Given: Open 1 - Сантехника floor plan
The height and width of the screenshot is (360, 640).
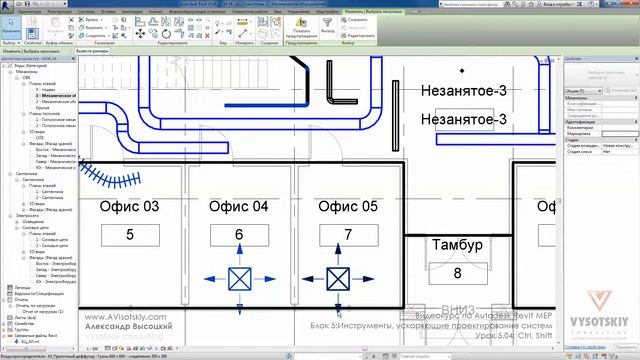Looking at the screenshot, I should pyautogui.click(x=49, y=192).
